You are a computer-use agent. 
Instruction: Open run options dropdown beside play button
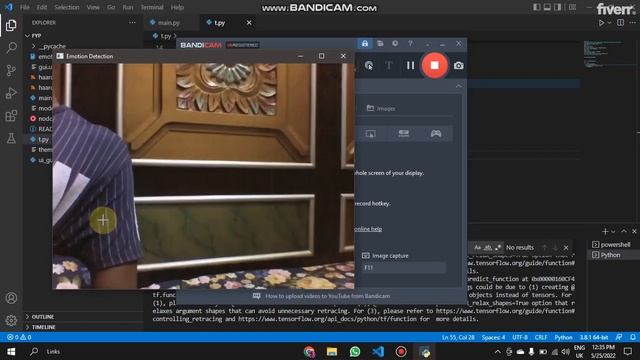point(609,23)
